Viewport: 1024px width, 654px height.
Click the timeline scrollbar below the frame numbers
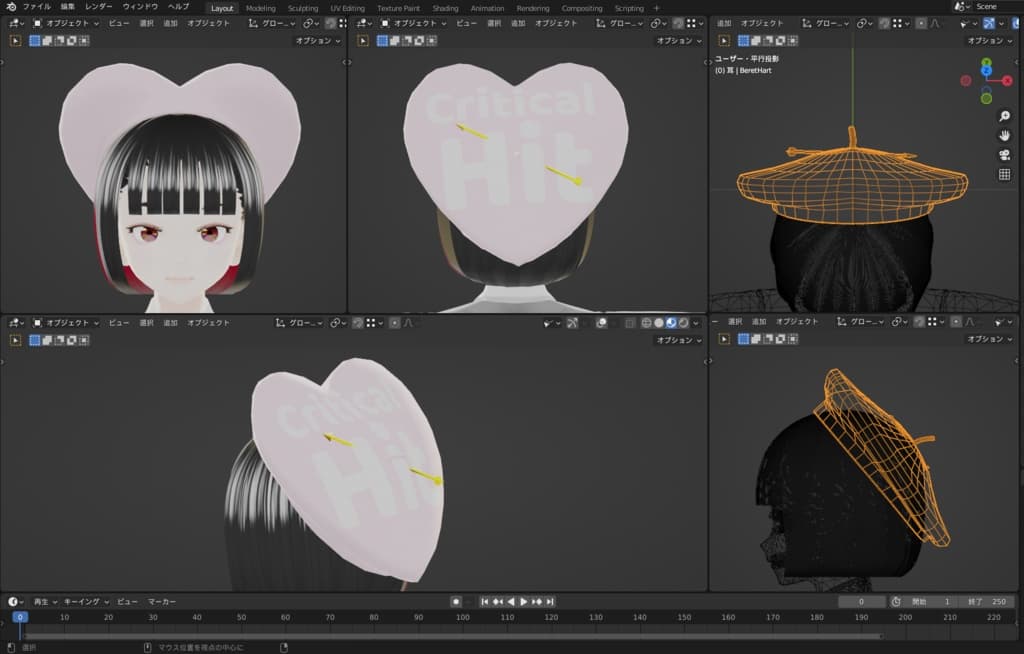tap(450, 635)
